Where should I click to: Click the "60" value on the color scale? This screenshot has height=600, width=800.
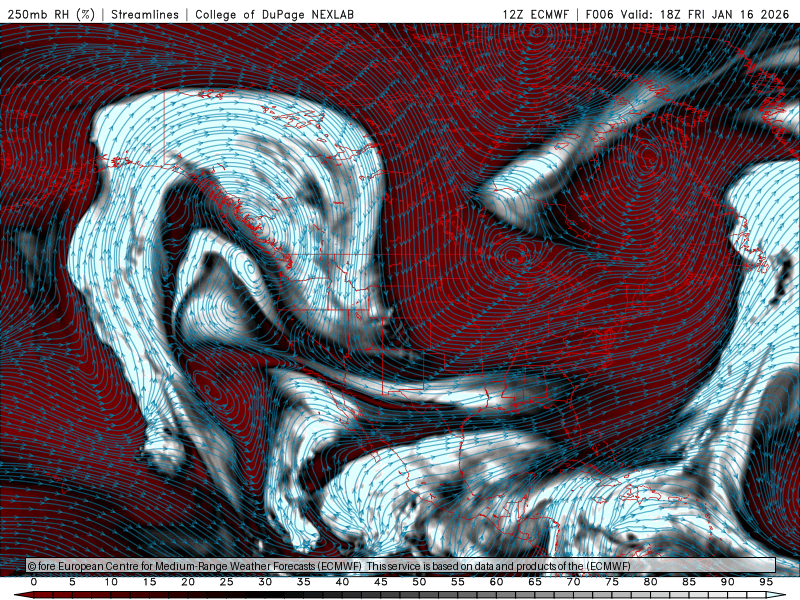(496, 582)
